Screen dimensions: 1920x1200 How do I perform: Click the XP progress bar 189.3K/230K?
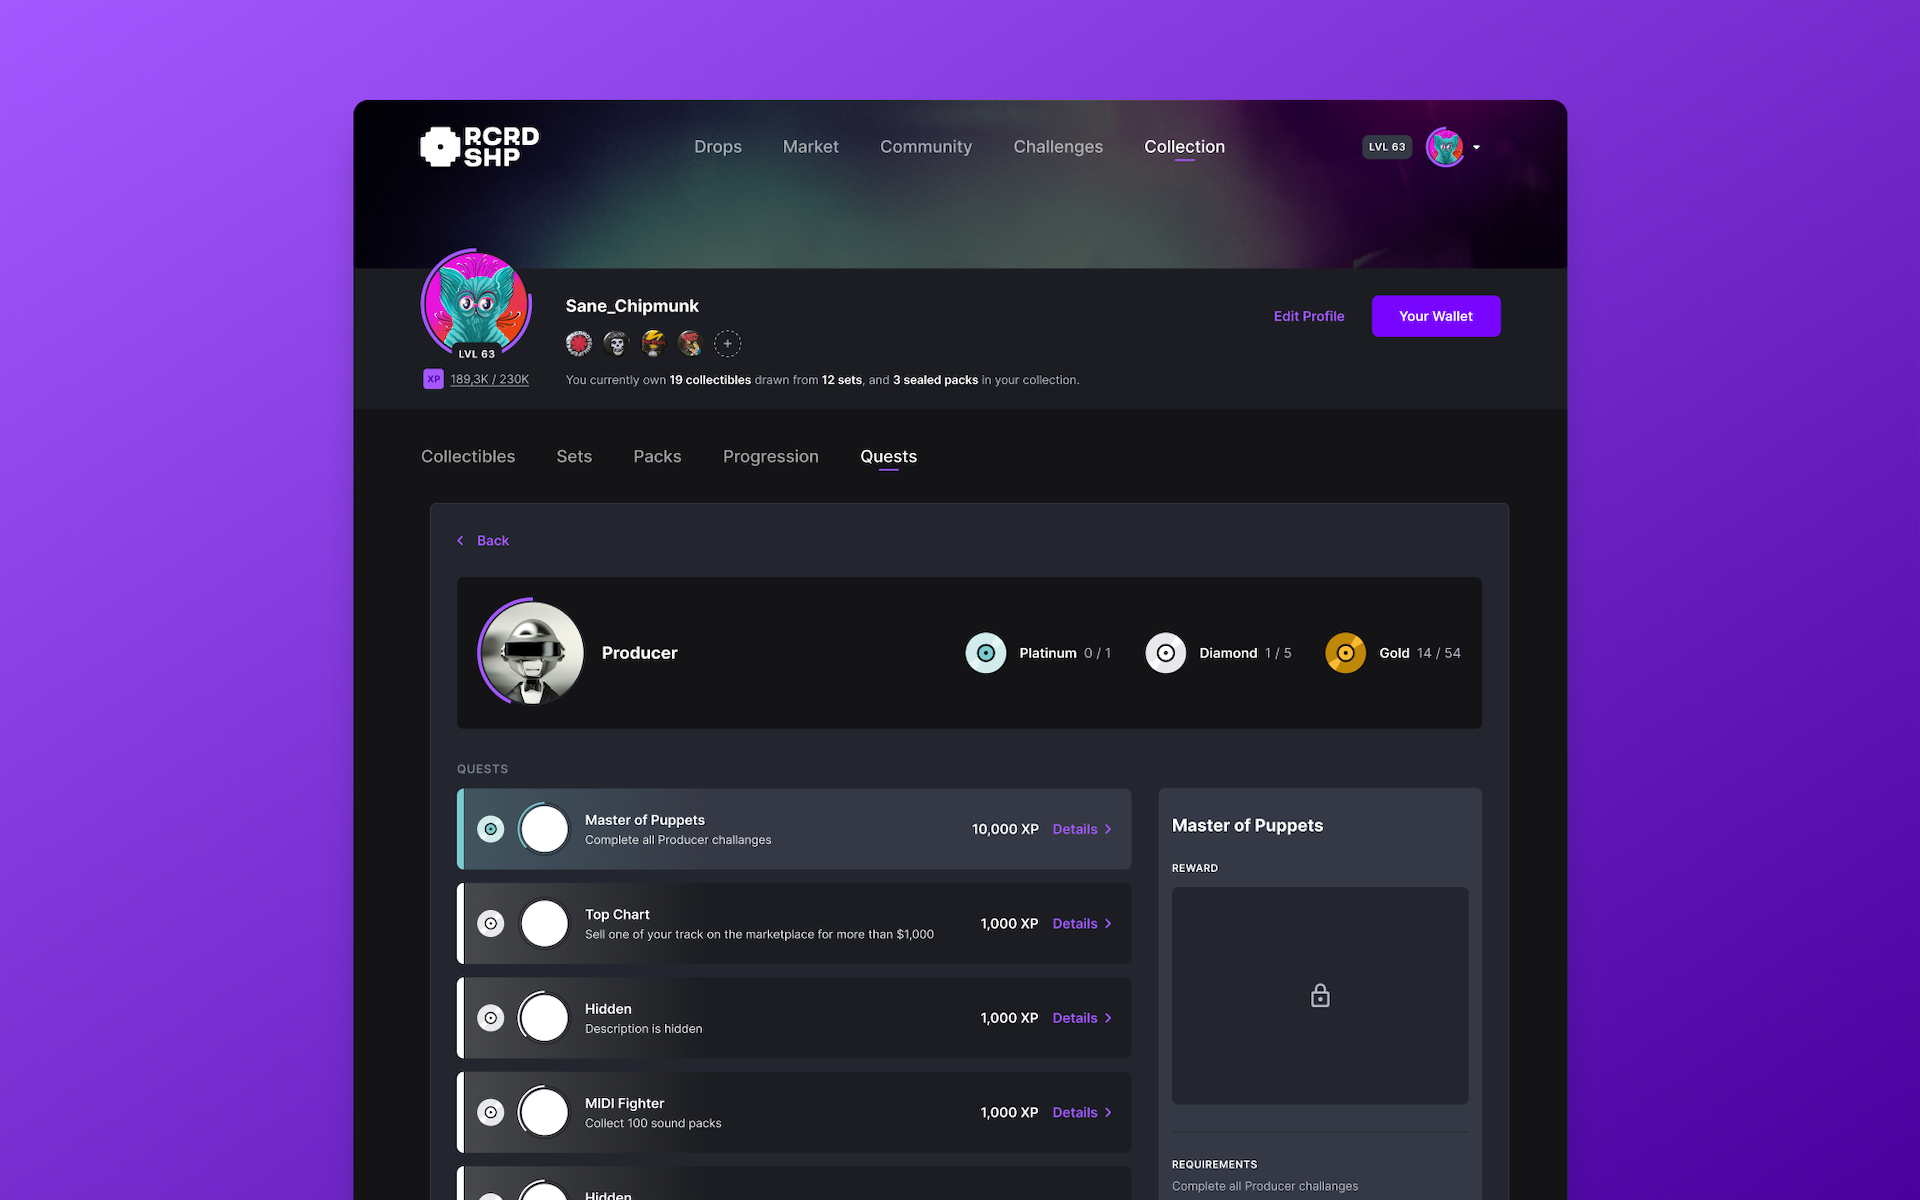[x=489, y=379]
